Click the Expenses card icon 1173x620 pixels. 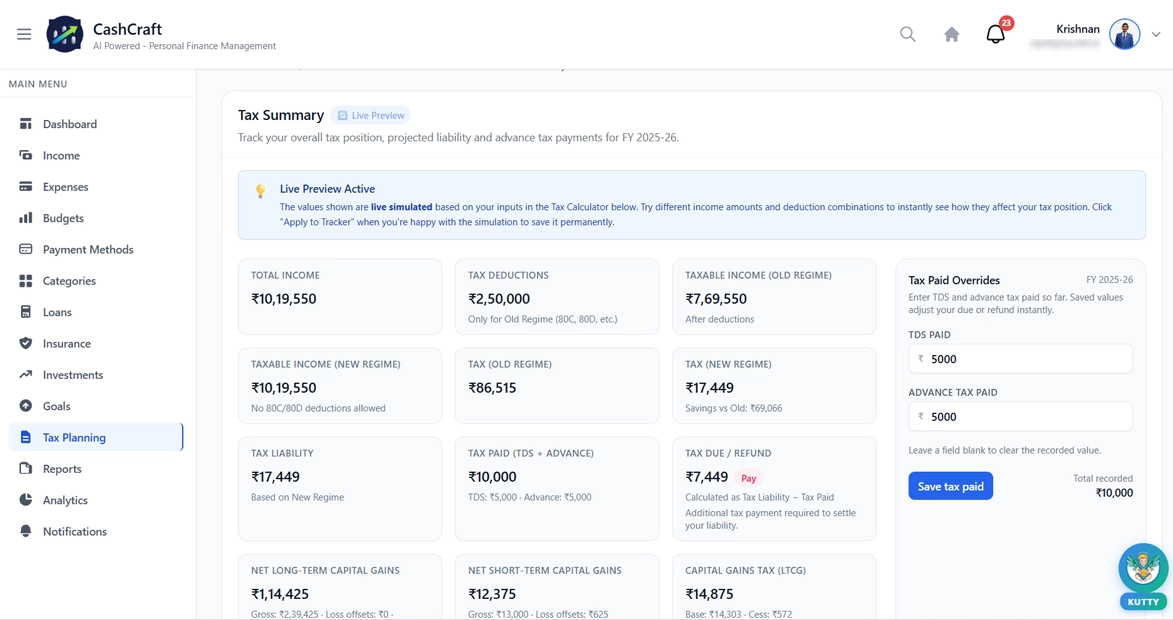pos(25,187)
